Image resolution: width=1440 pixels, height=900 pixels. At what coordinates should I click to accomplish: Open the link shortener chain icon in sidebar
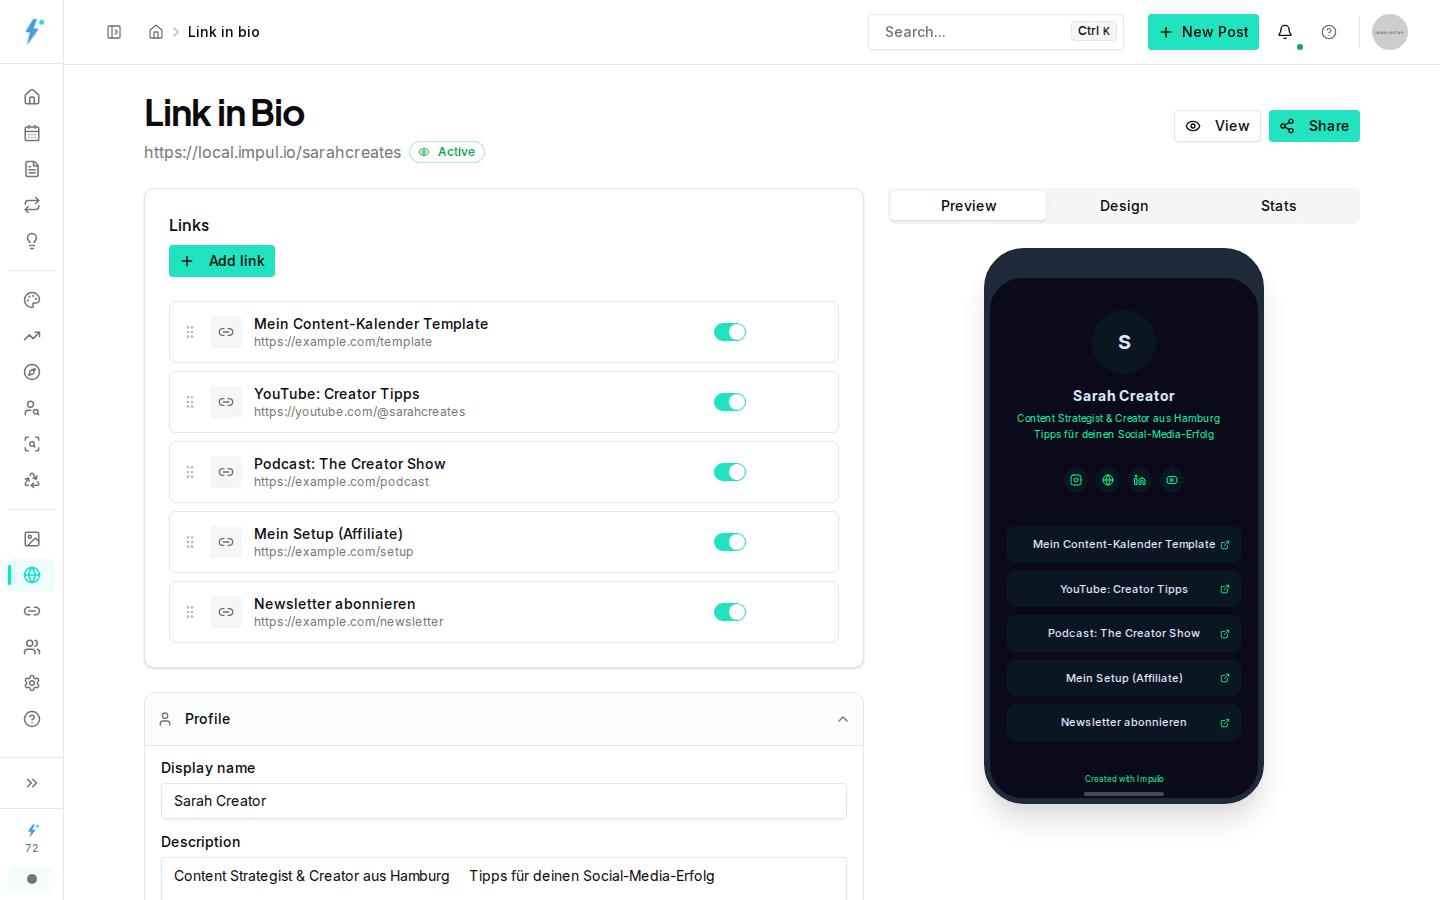click(x=31, y=611)
